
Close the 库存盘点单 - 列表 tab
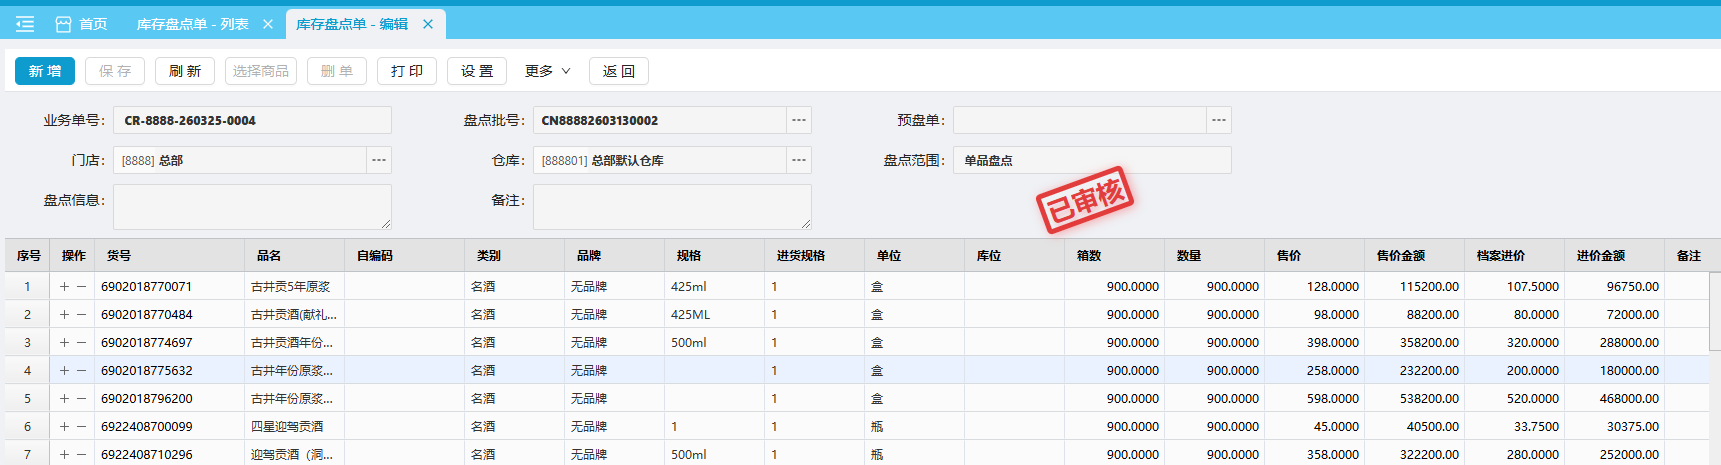pyautogui.click(x=268, y=24)
